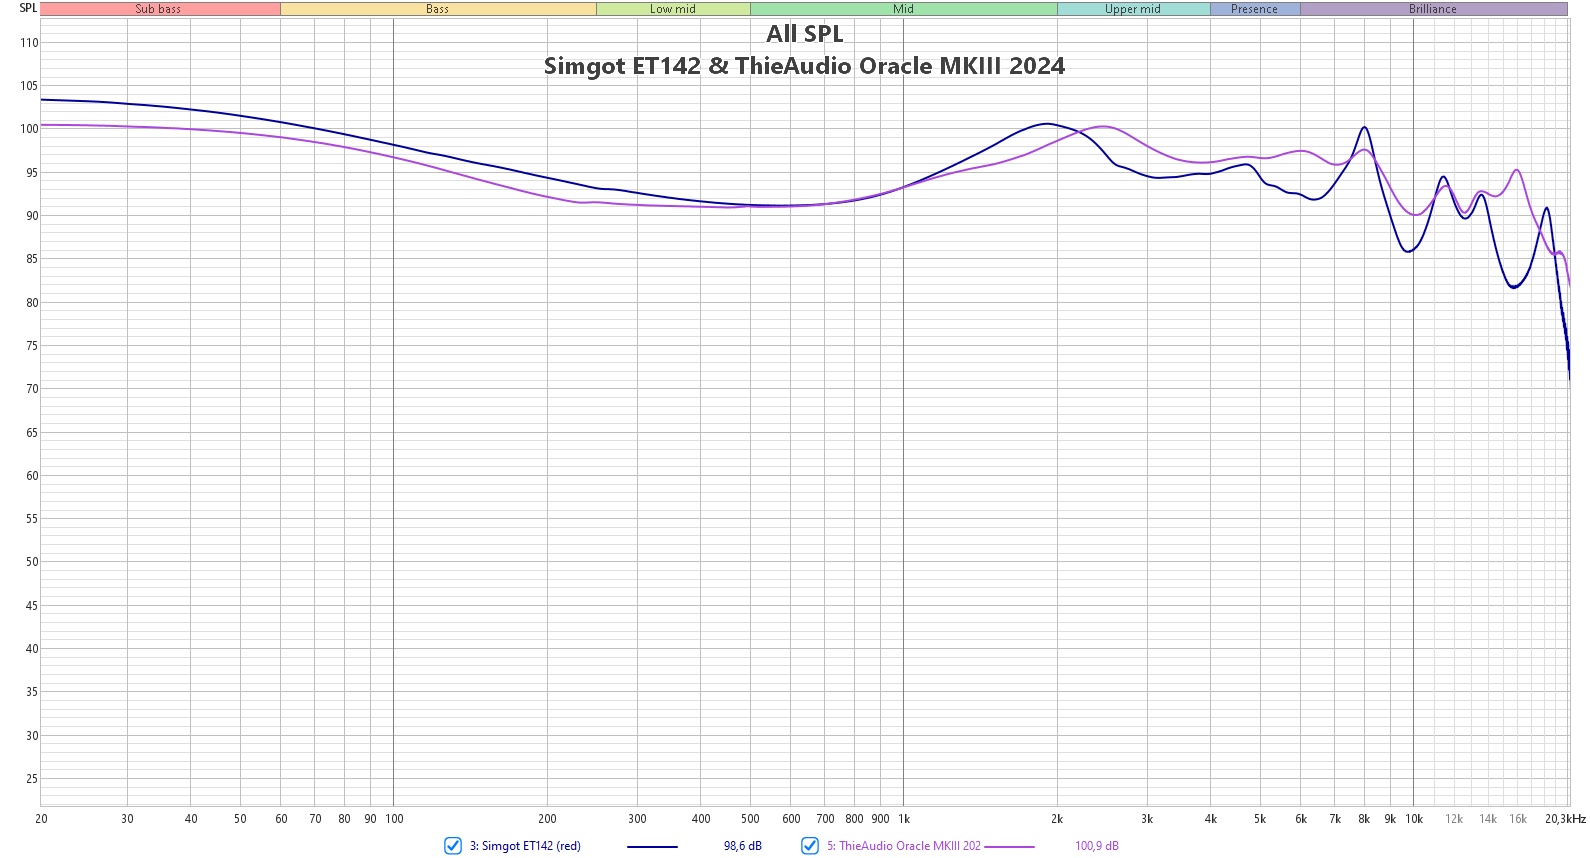Click the 110 dB axis label
This screenshot has height=858, width=1590.
(29, 43)
